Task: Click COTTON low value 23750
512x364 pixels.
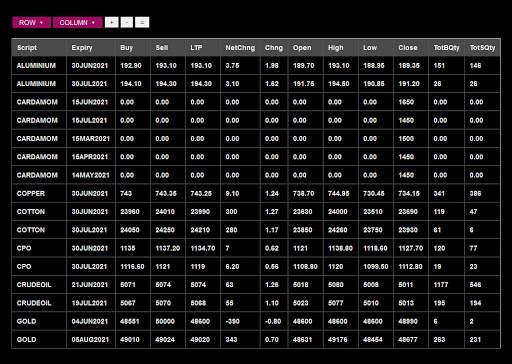Action: 373,230
